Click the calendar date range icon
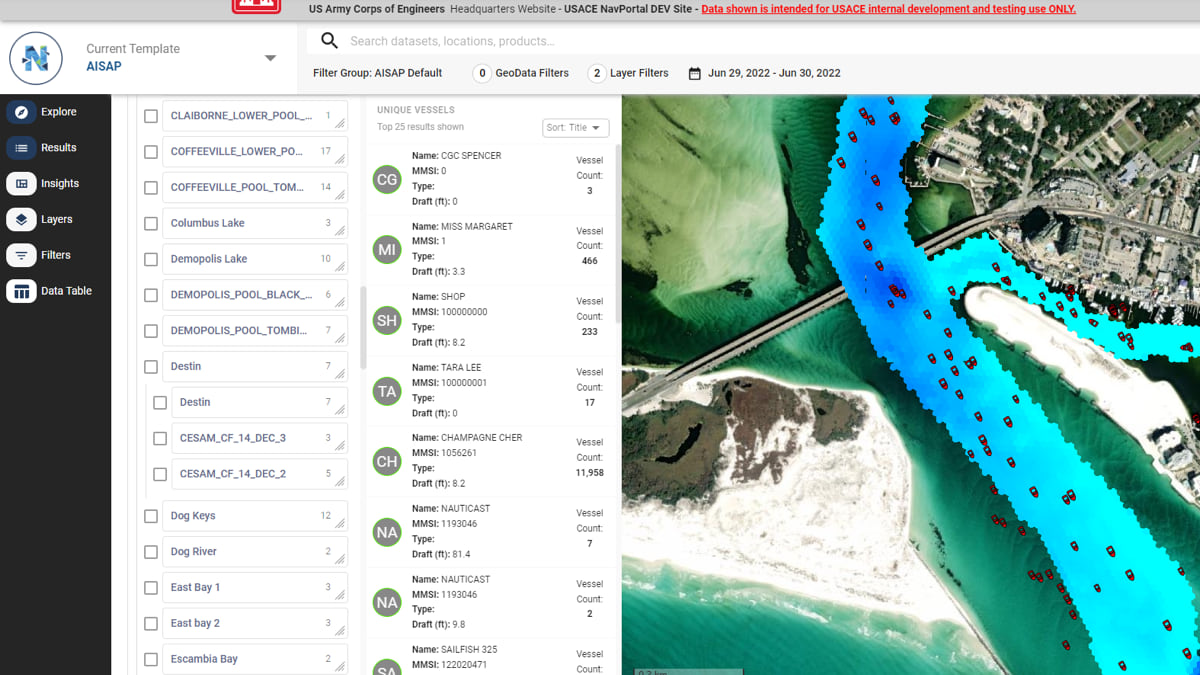Viewport: 1200px width, 675px height. [x=695, y=73]
